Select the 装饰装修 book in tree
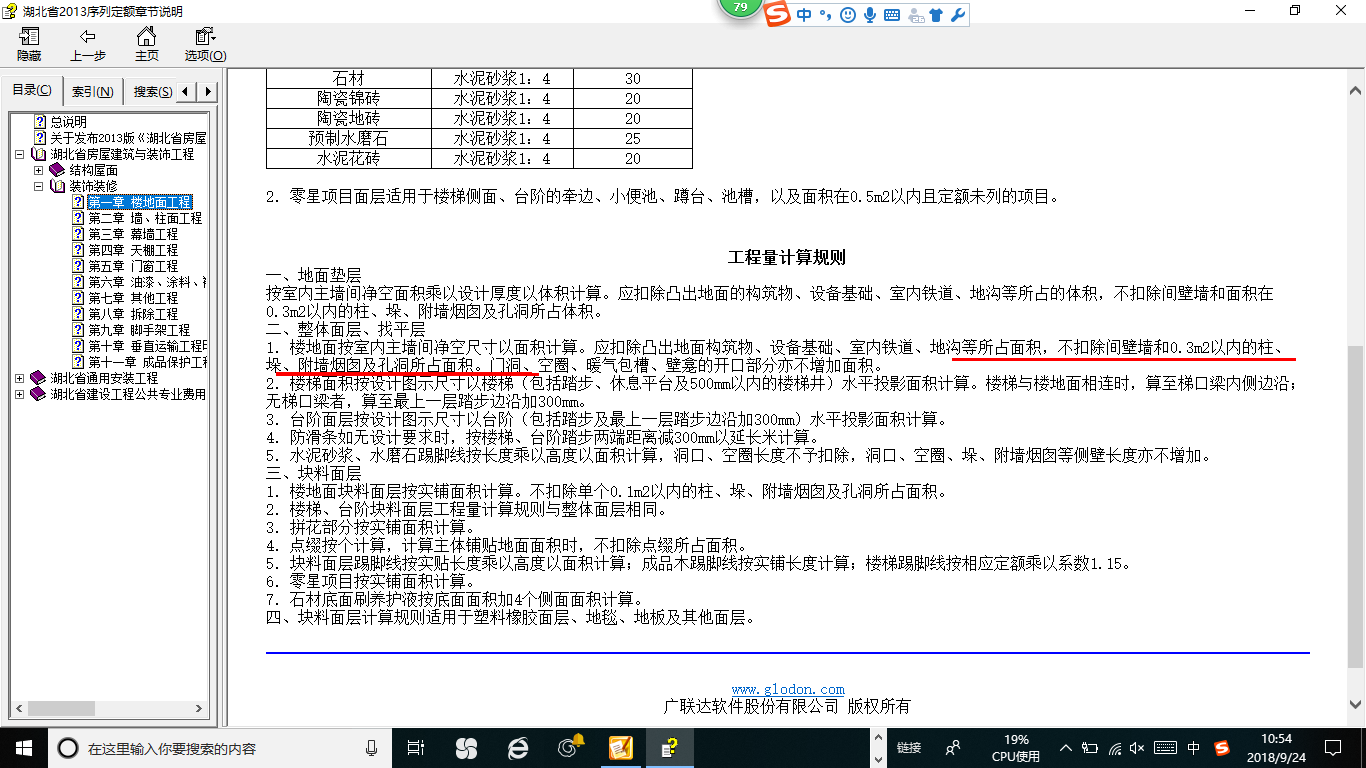This screenshot has height=768, width=1366. [92, 186]
